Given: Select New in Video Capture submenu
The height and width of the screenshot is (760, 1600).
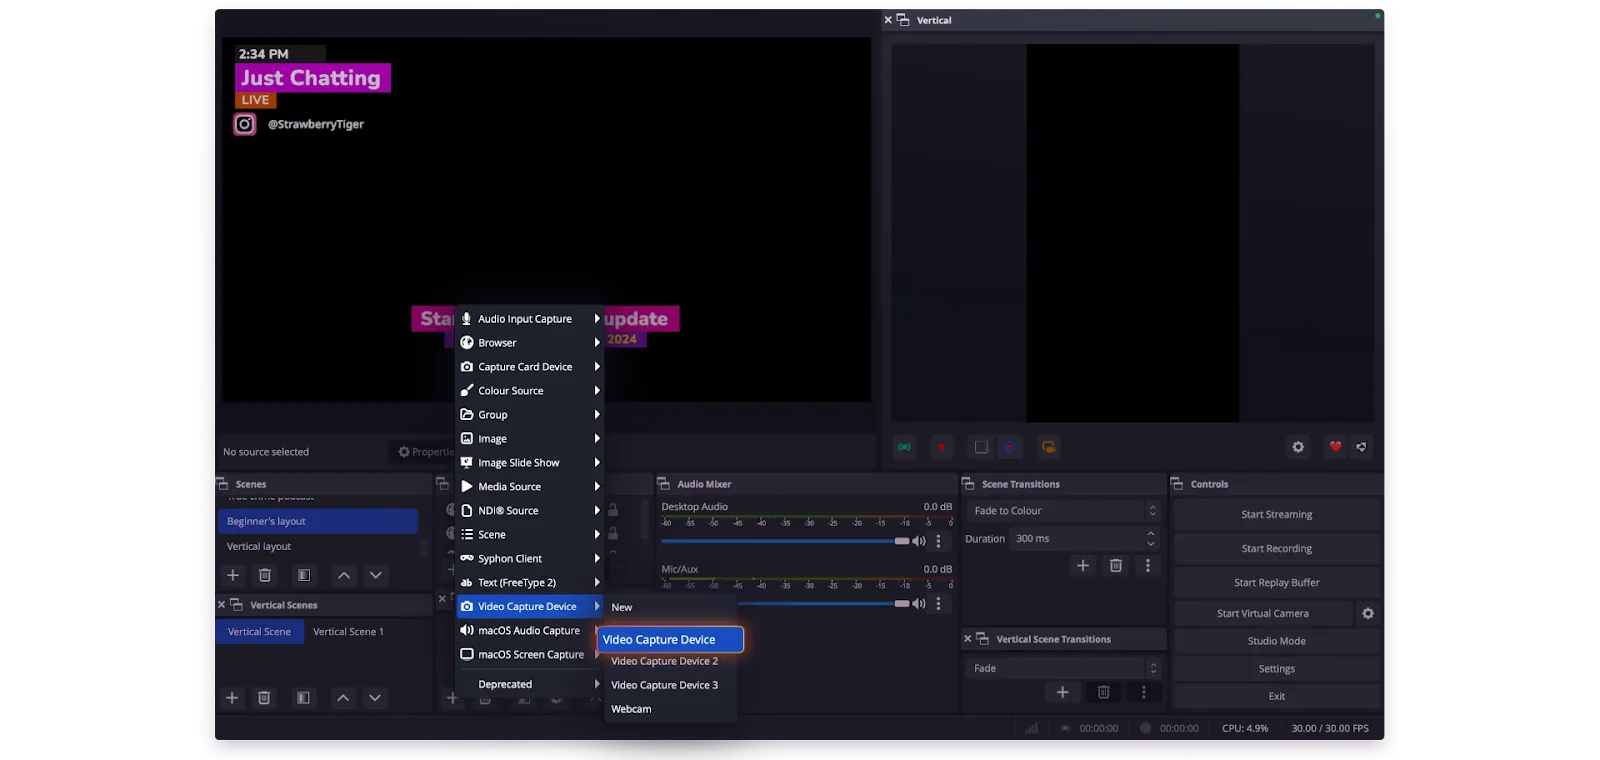Looking at the screenshot, I should [x=670, y=607].
